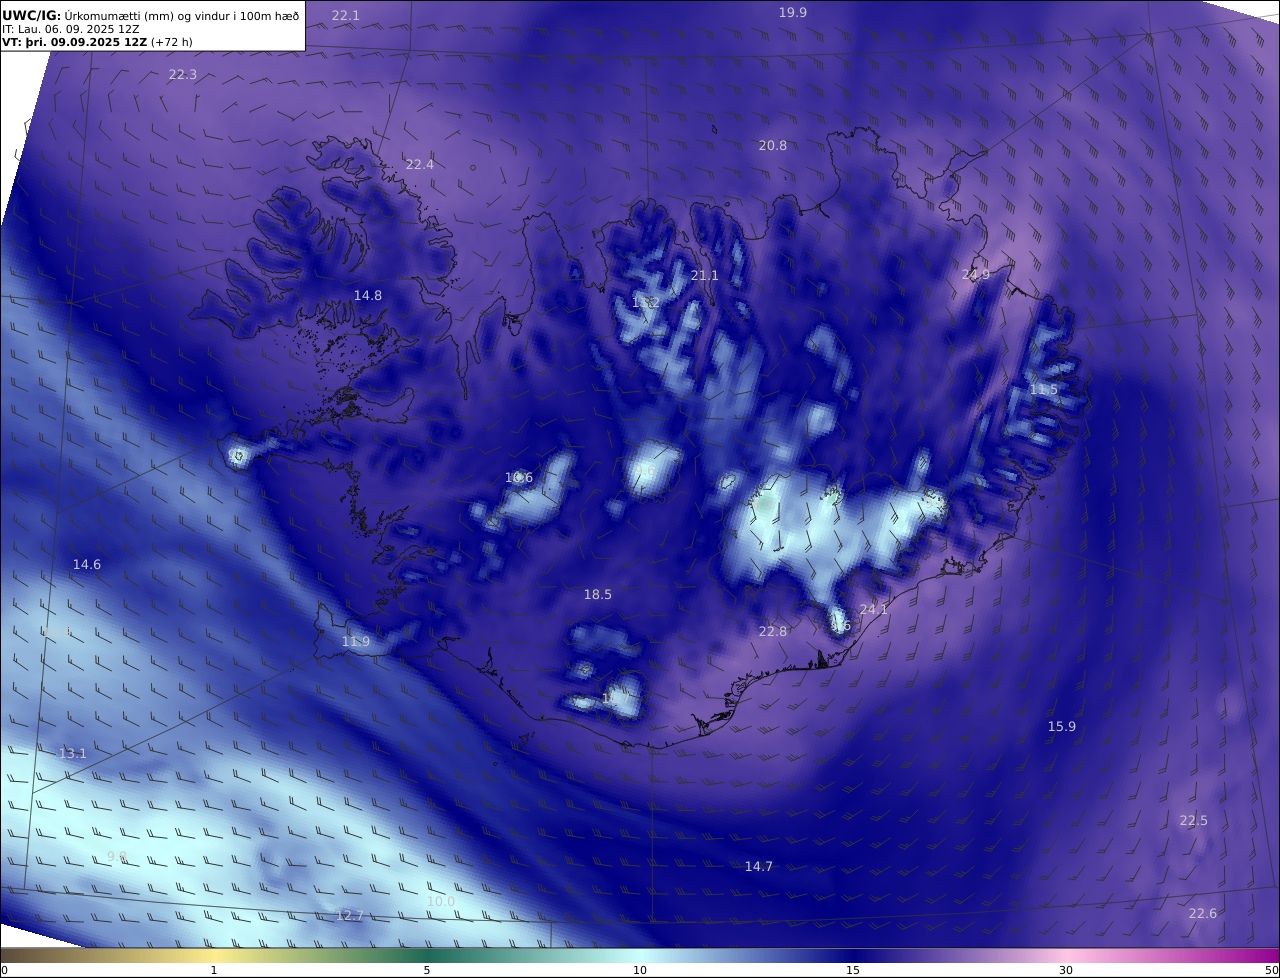Click the map title 'UWC/IG: Úrkomumætti (mm)' line
The image size is (1280, 978).
click(151, 15)
